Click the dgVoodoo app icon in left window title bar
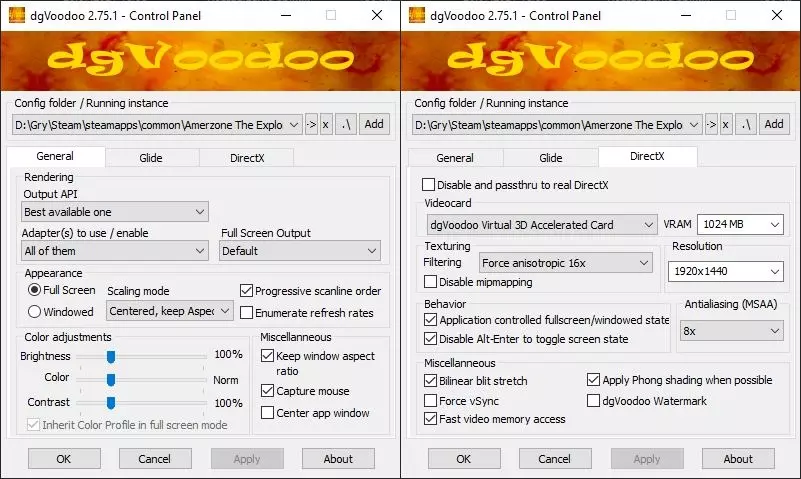801x479 pixels. tap(17, 15)
